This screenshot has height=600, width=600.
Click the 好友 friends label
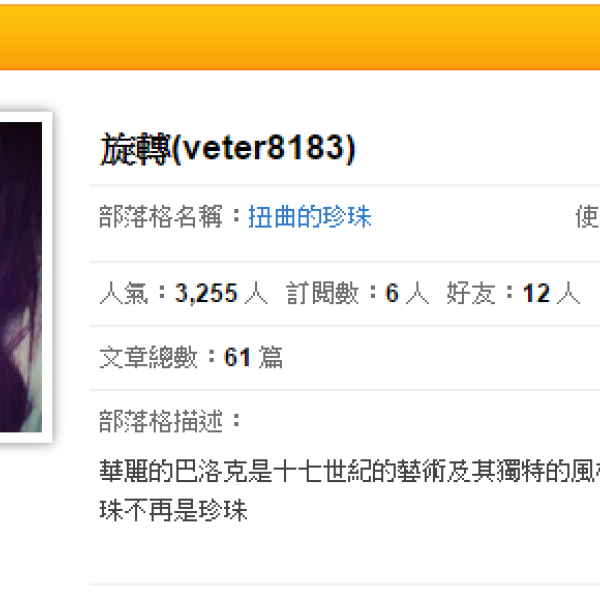tap(471, 293)
